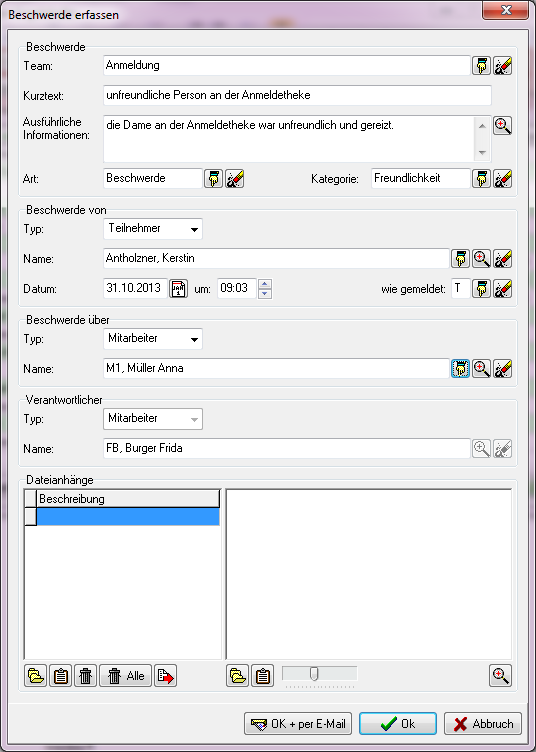Confirm with the Ok button
The image size is (536, 752).
tap(398, 724)
